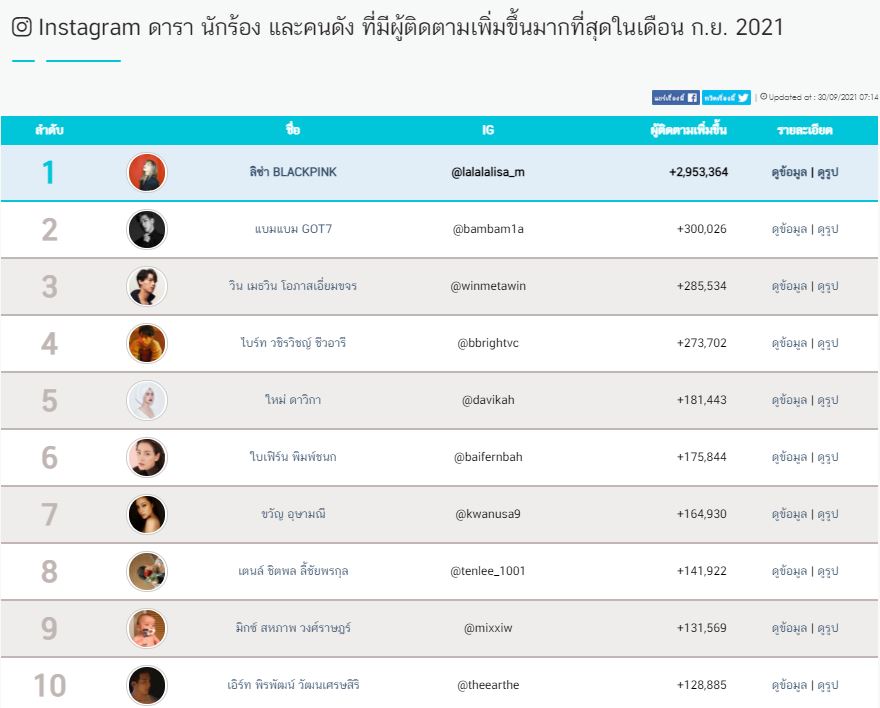Click the Instagram logo in the heading
The image size is (880, 708).
[20, 28]
